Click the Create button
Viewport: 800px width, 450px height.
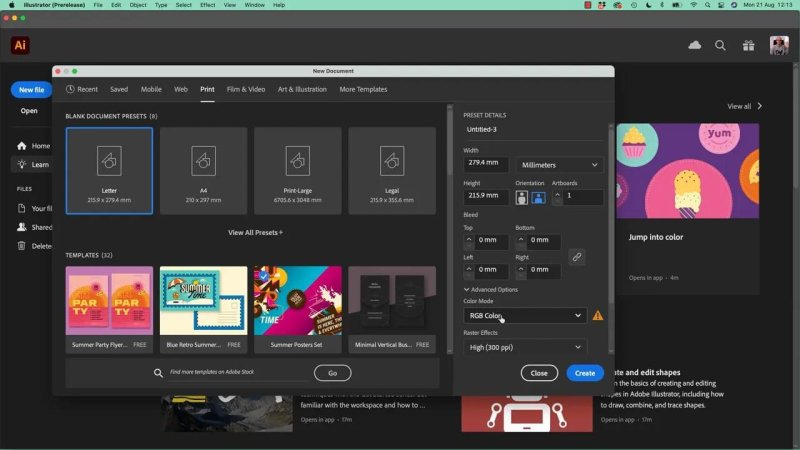(x=585, y=373)
